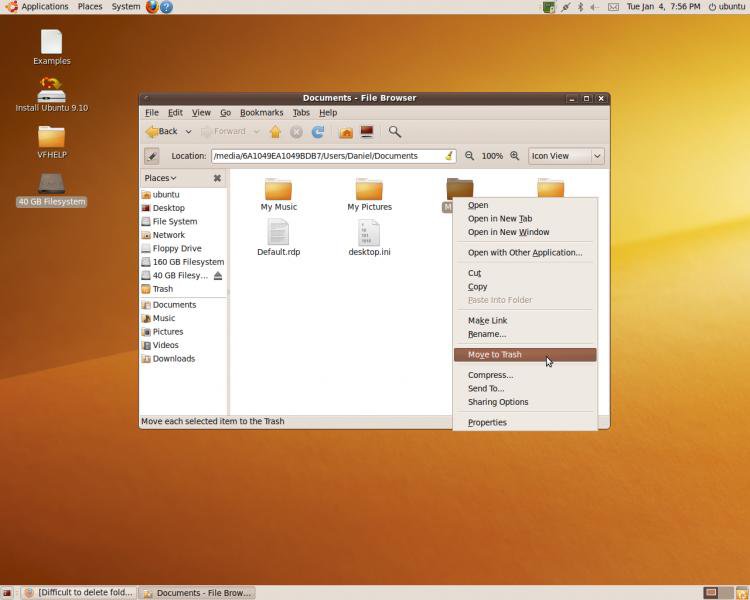Choose Open in New Tab
Screen dimensions: 750x600
(525, 219)
